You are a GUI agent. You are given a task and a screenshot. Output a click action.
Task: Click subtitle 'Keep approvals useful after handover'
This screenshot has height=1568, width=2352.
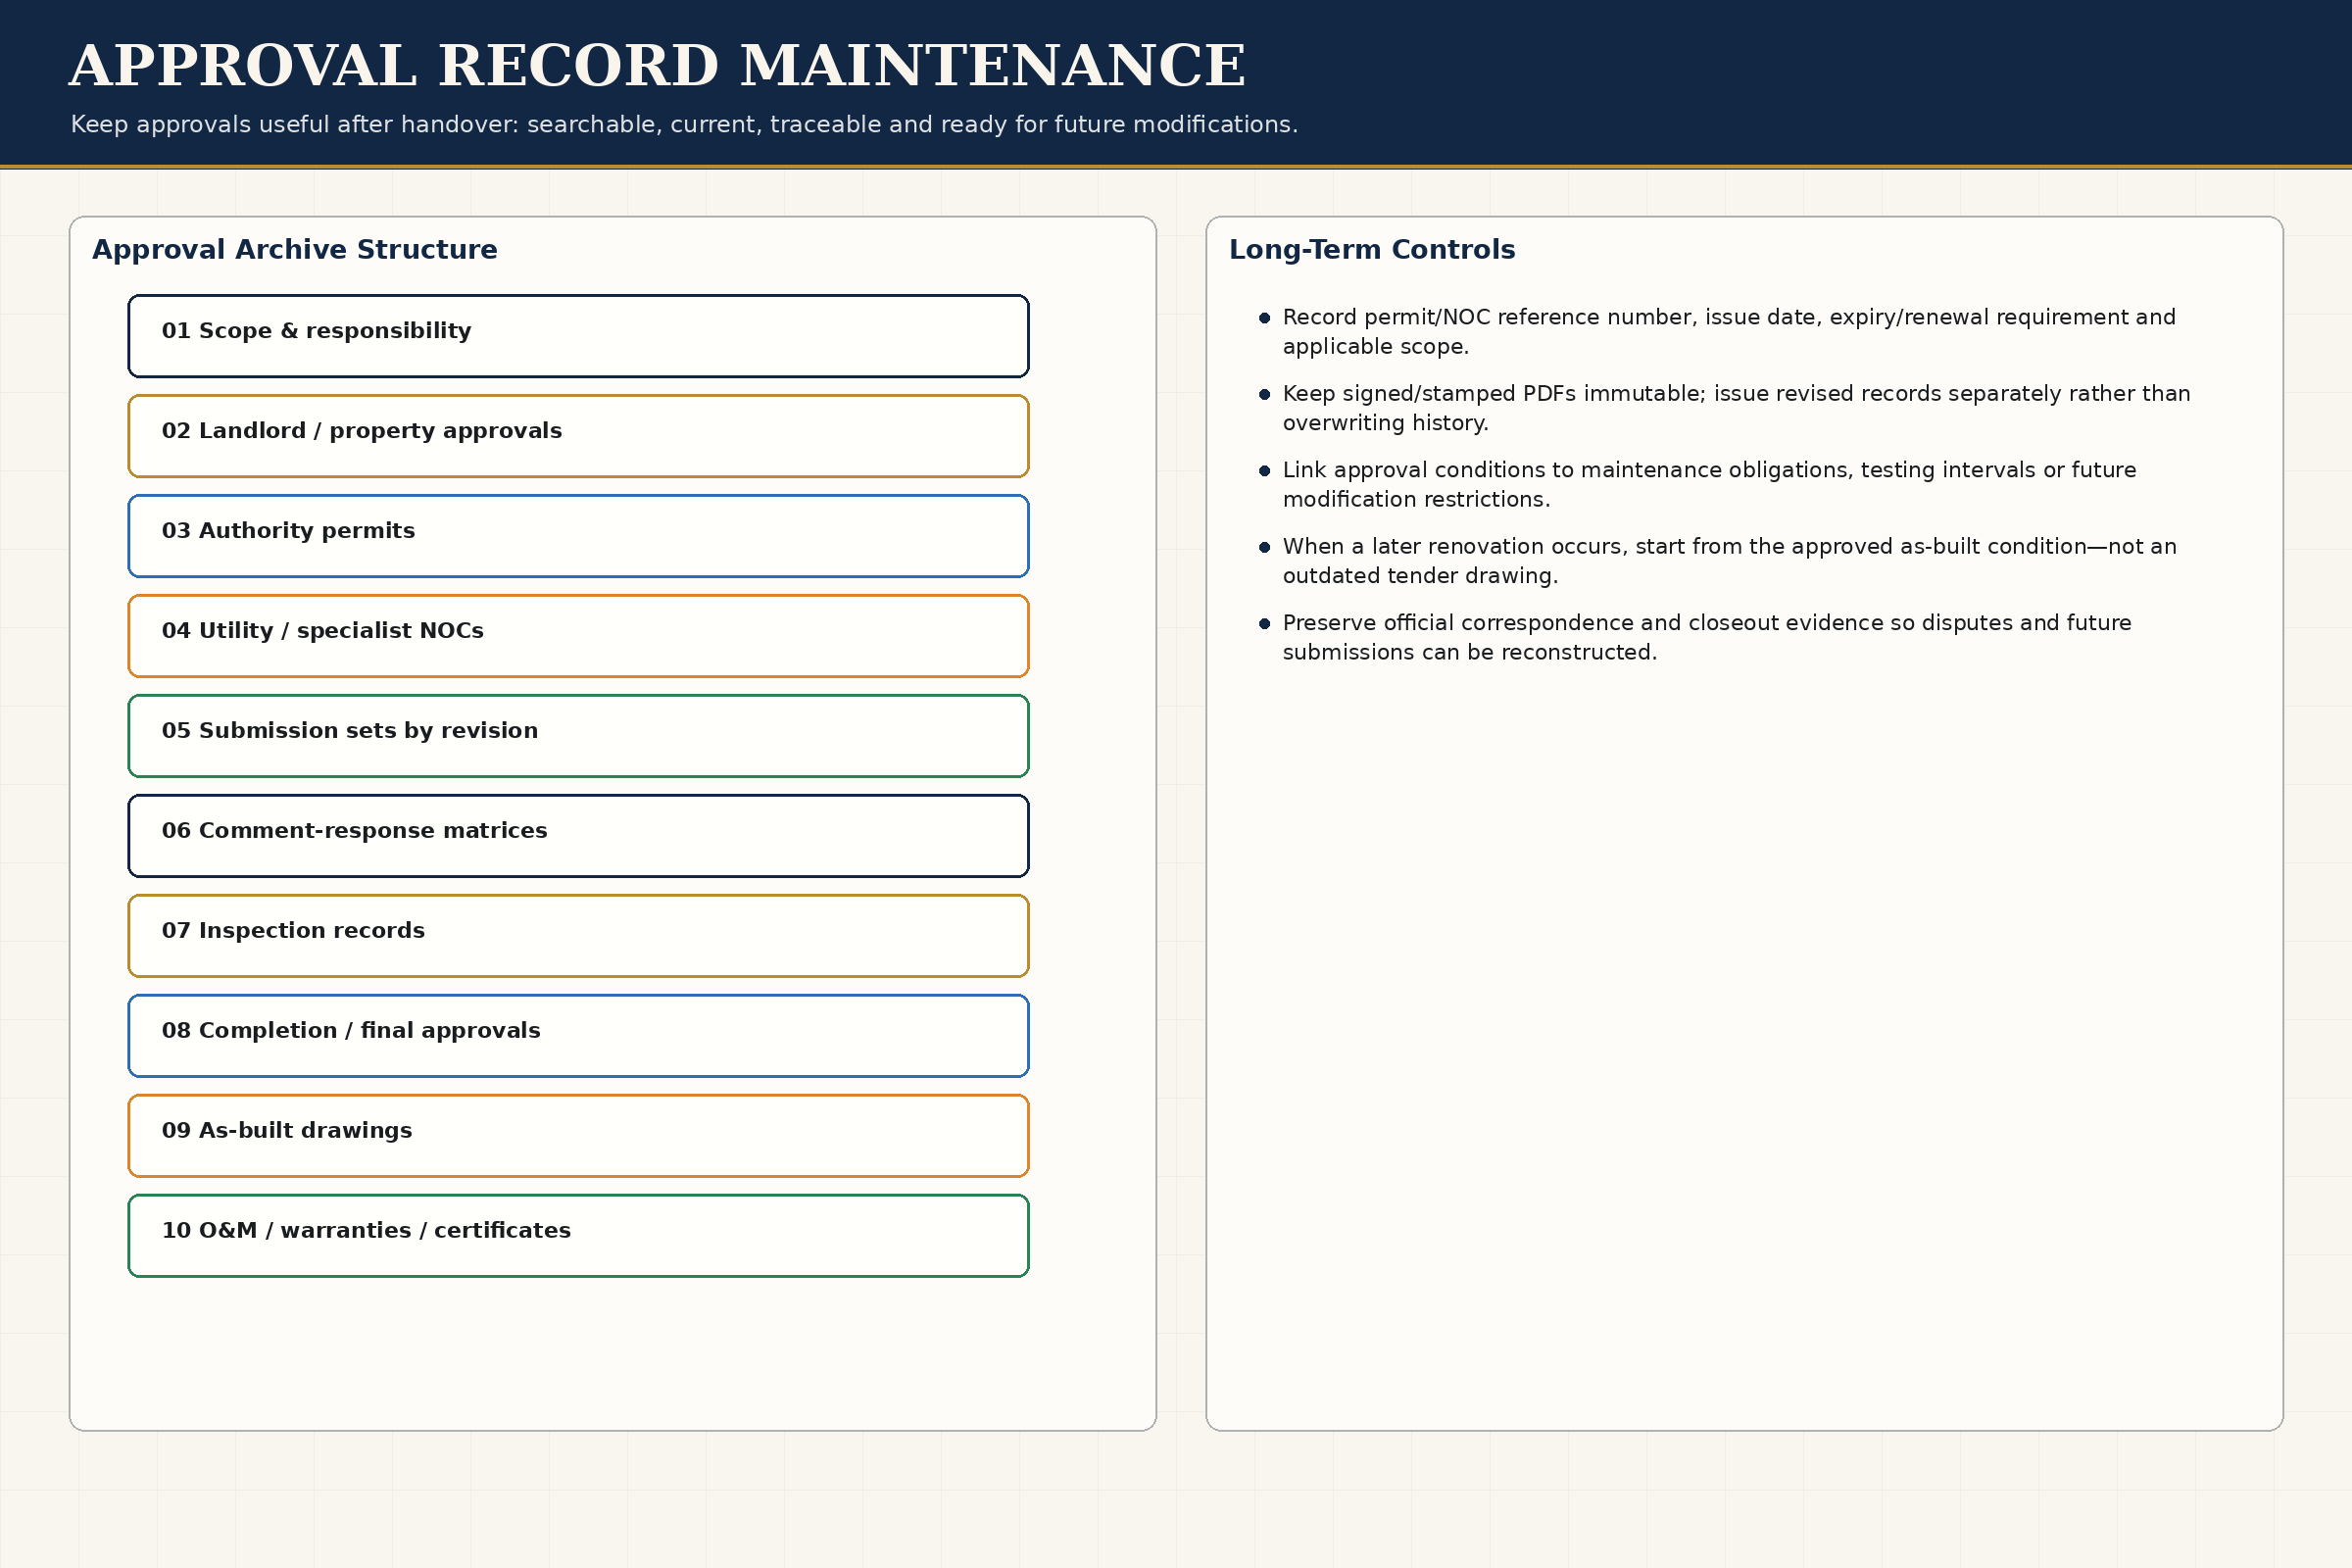pos(684,125)
